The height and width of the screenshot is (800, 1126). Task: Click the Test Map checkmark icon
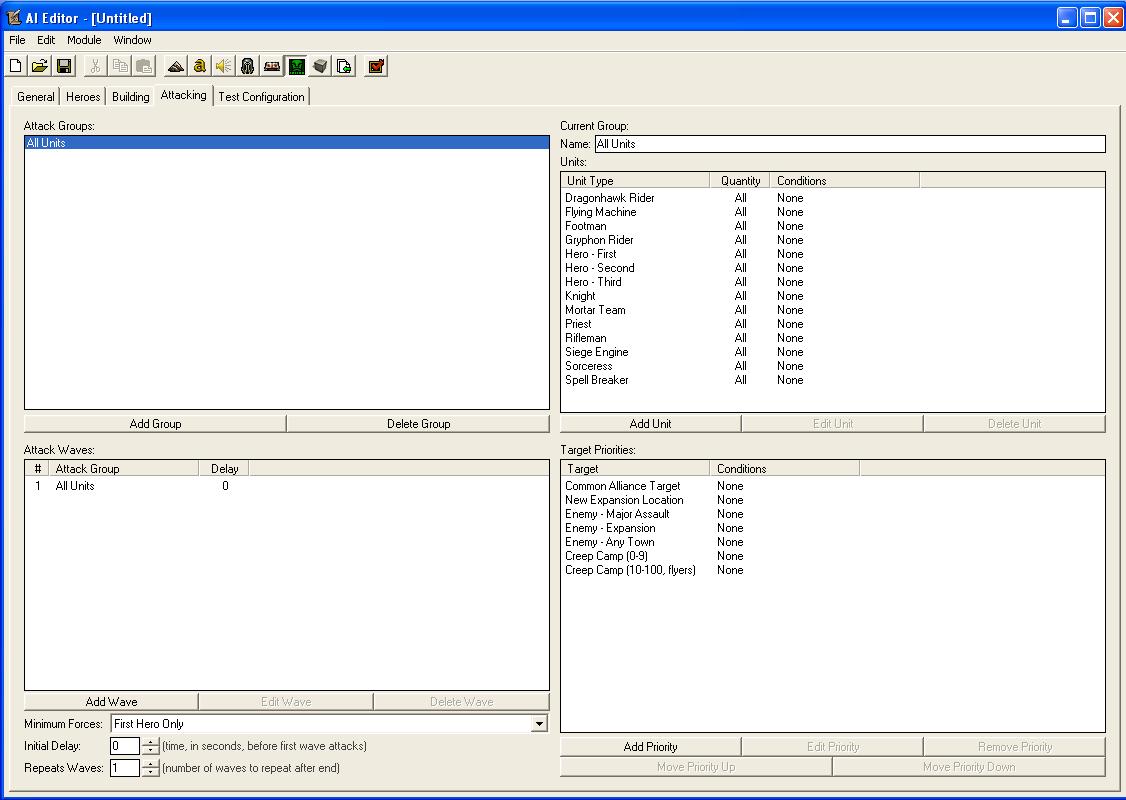click(376, 66)
